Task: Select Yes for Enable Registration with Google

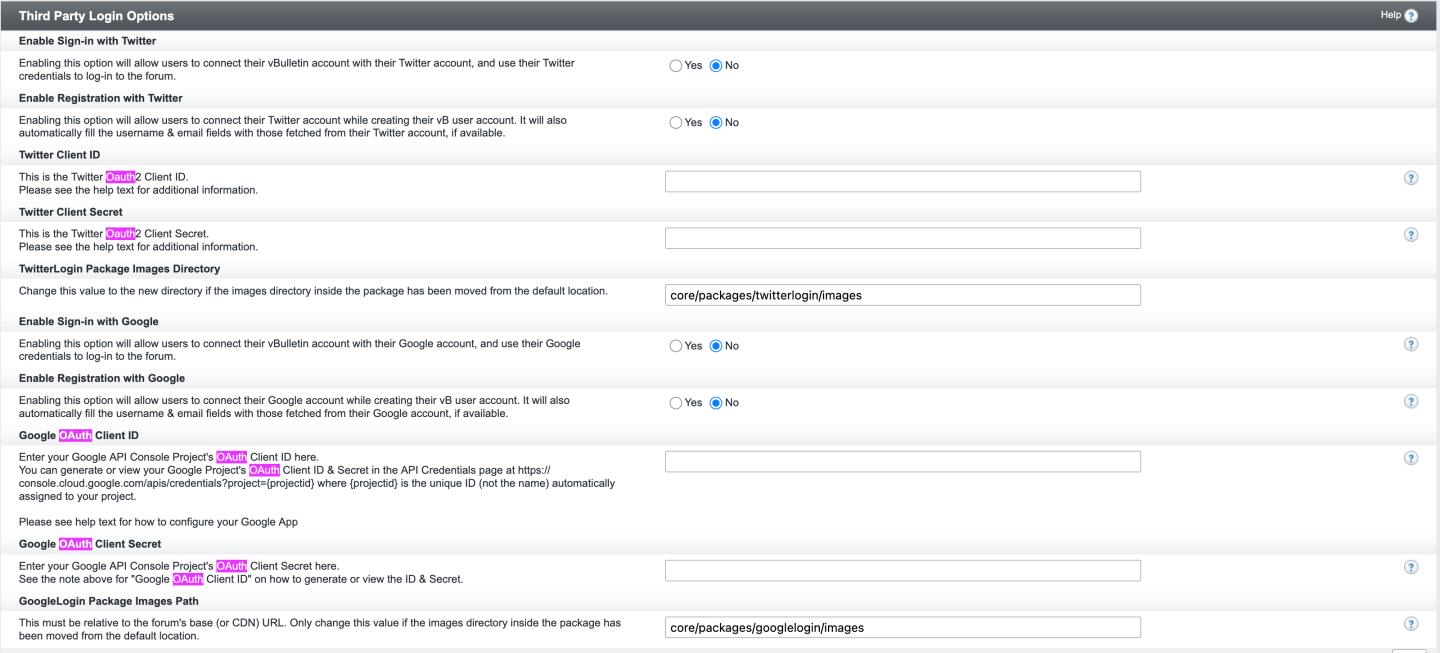Action: (676, 403)
